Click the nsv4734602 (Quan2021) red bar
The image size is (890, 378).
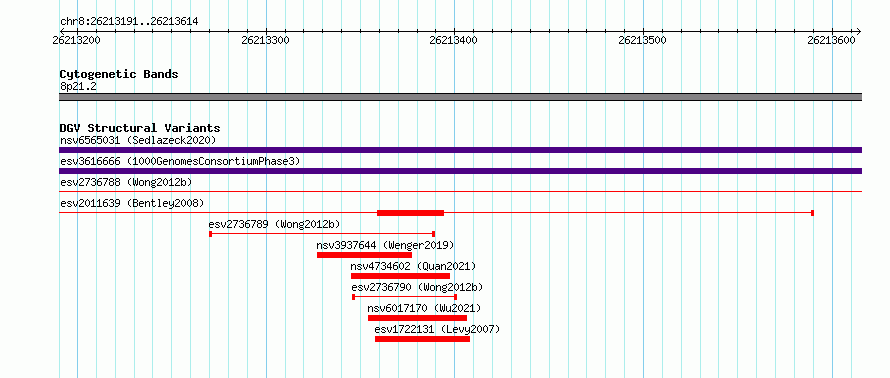400,276
